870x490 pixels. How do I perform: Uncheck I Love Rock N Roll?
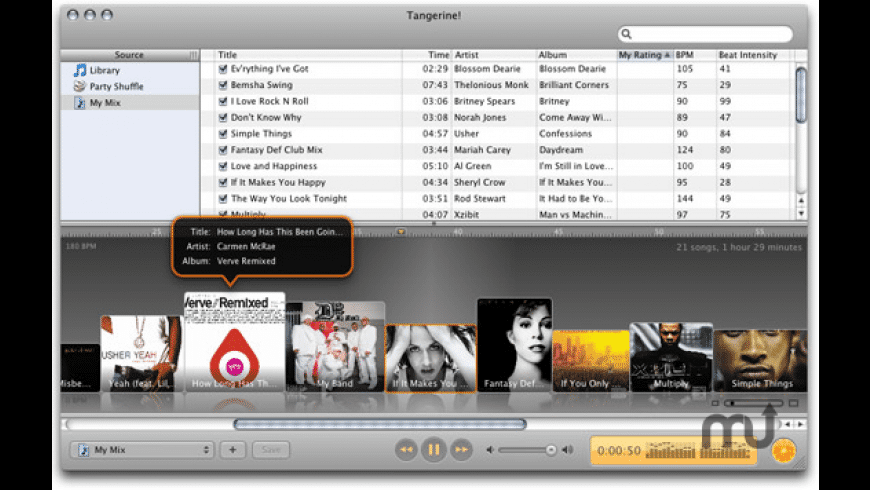point(222,101)
